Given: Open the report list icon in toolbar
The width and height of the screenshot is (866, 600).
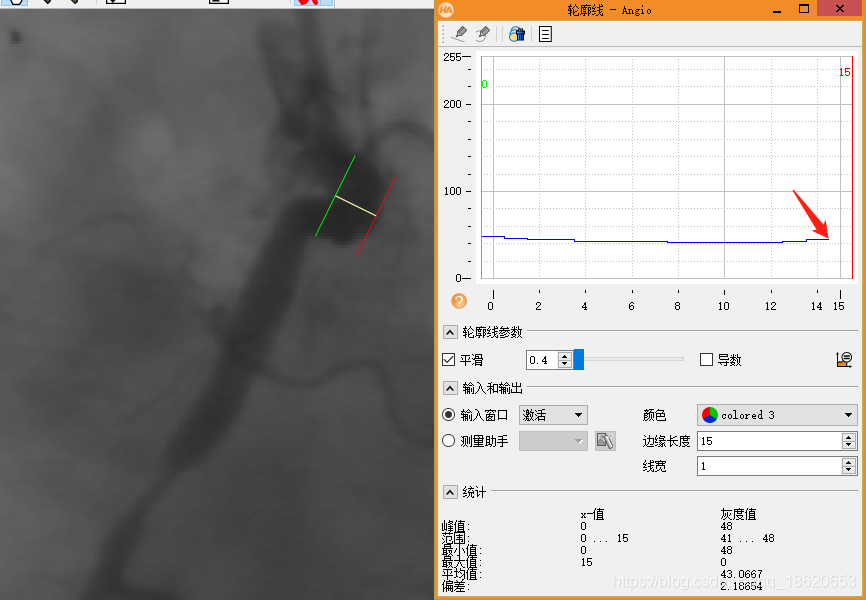Looking at the screenshot, I should pos(543,33).
